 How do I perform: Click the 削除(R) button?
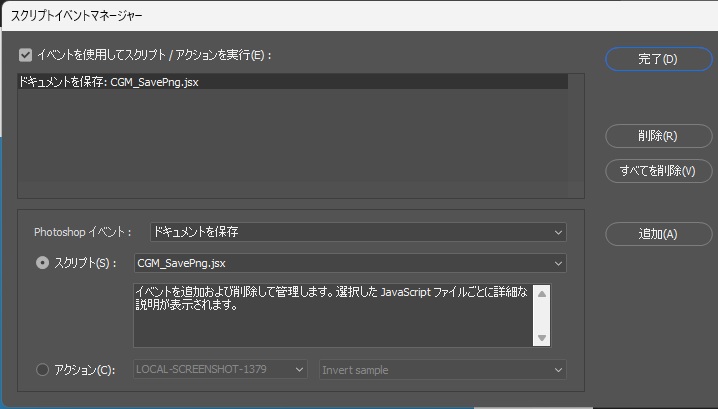tap(658, 136)
